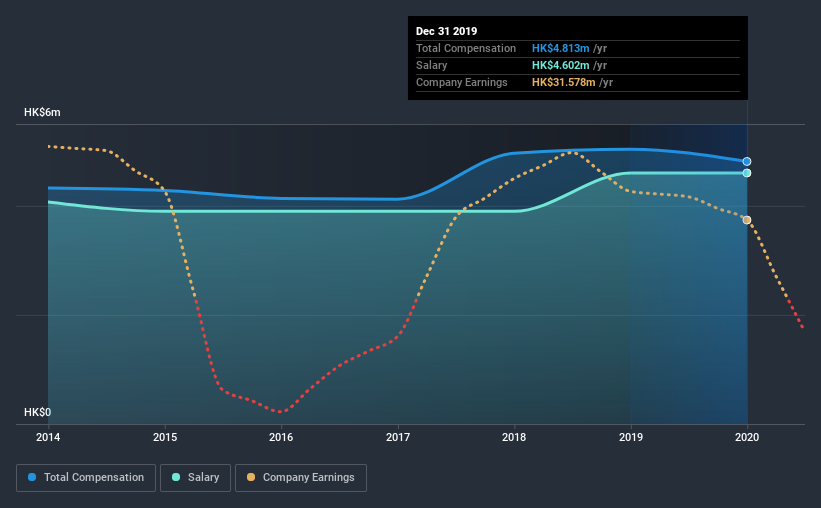The image size is (821, 508).
Task: Click the Dec 31 2019 tooltip date
Action: pyautogui.click(x=447, y=31)
